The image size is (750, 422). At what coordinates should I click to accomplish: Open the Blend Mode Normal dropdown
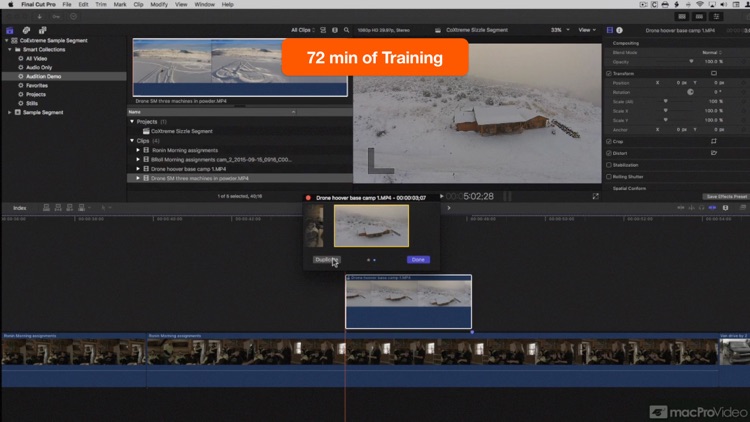712,53
